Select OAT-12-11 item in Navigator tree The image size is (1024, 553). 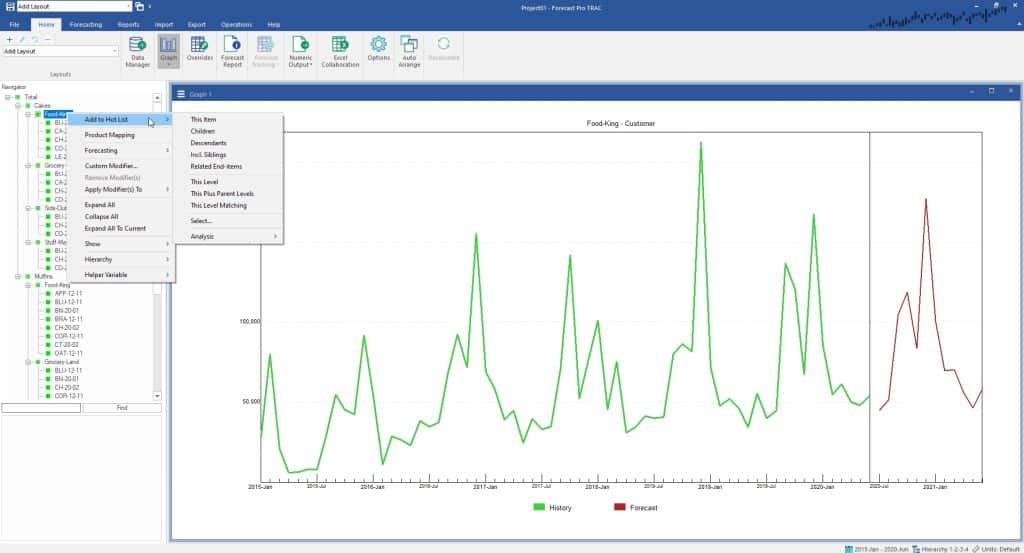click(68, 352)
